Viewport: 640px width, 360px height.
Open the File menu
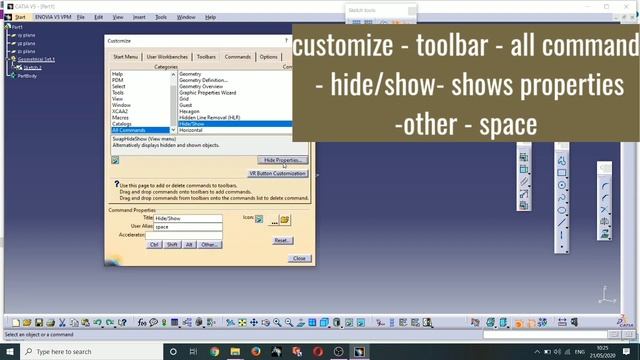pyautogui.click(x=80, y=17)
